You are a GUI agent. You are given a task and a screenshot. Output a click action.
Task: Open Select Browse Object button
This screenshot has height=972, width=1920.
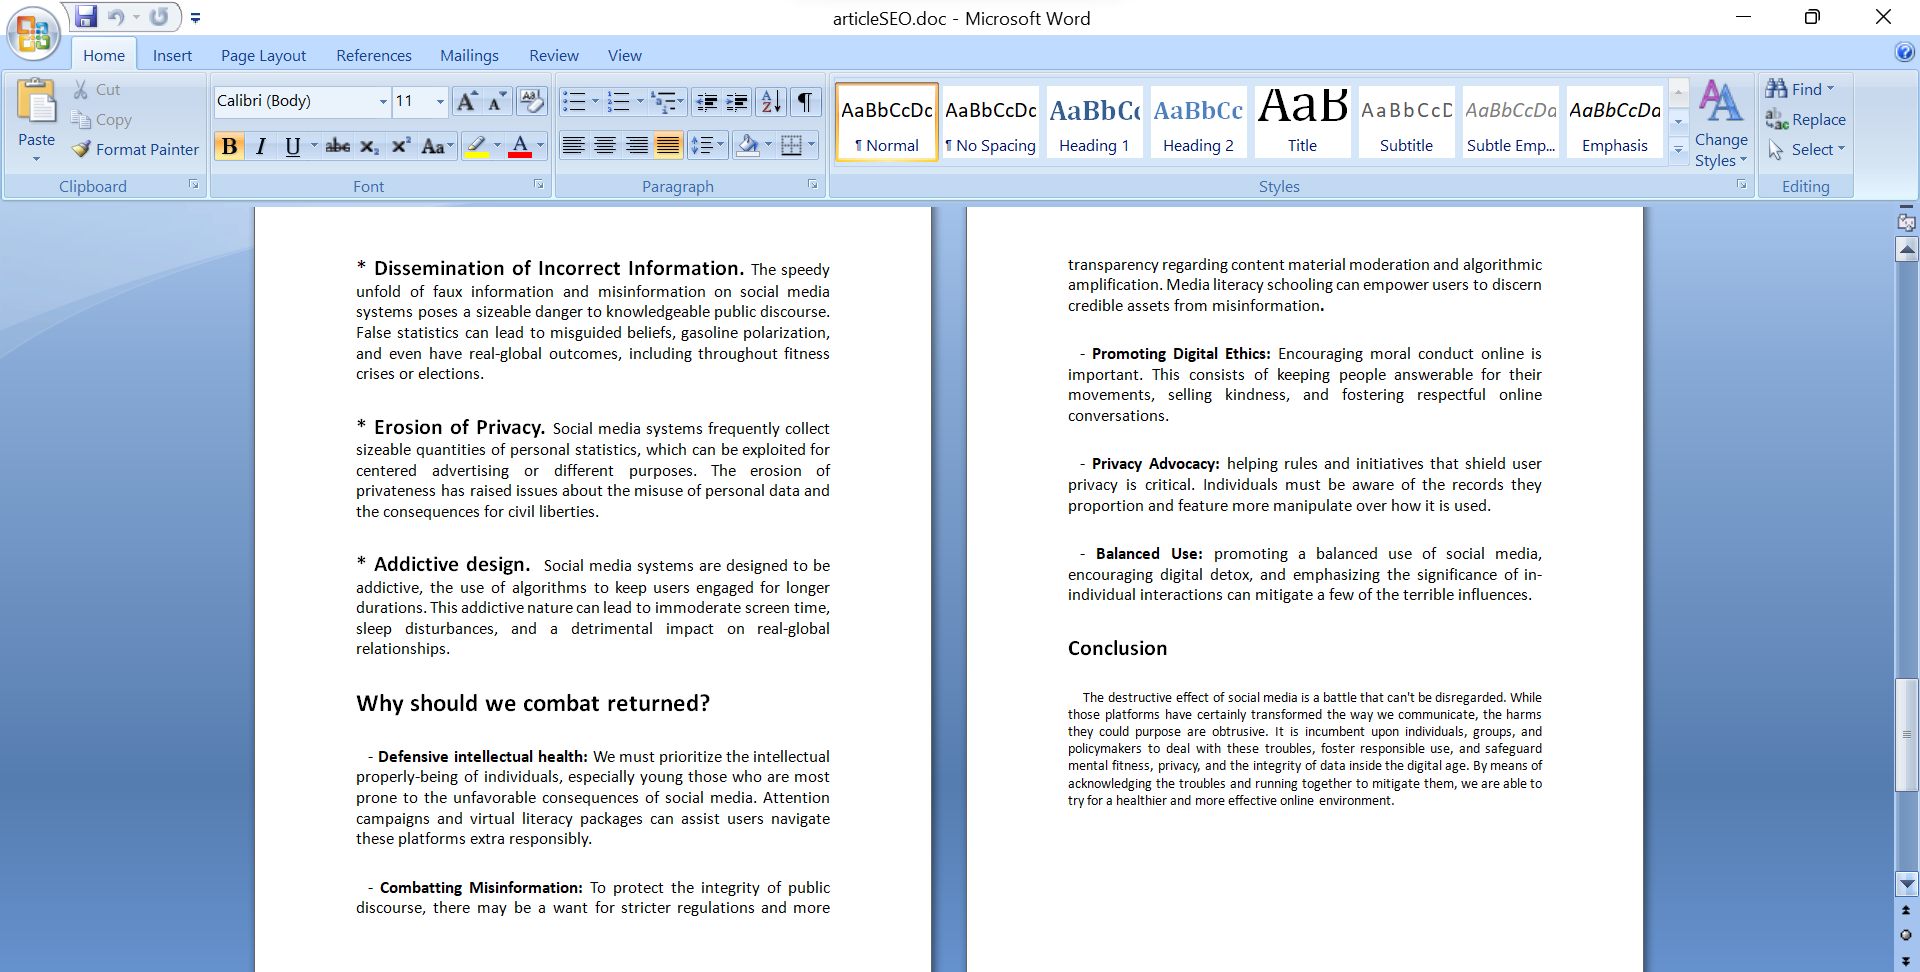pos(1906,935)
